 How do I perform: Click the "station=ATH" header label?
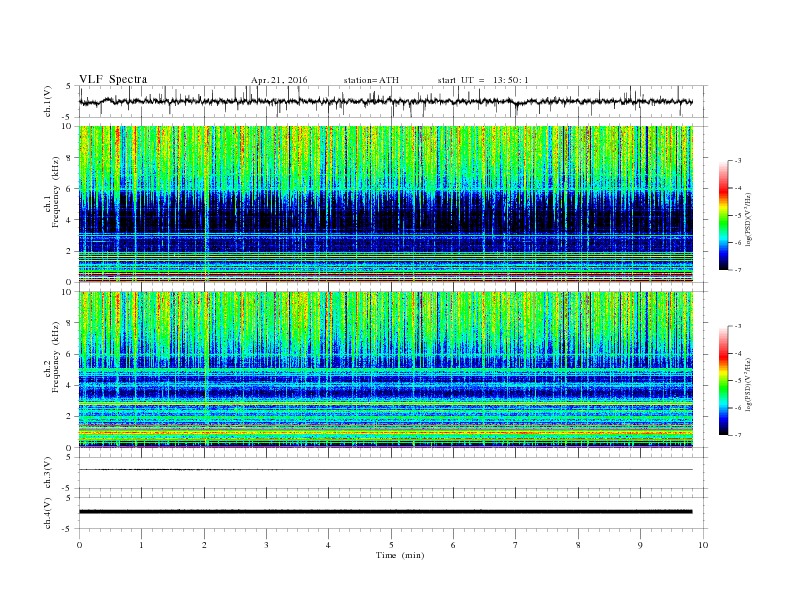371,80
